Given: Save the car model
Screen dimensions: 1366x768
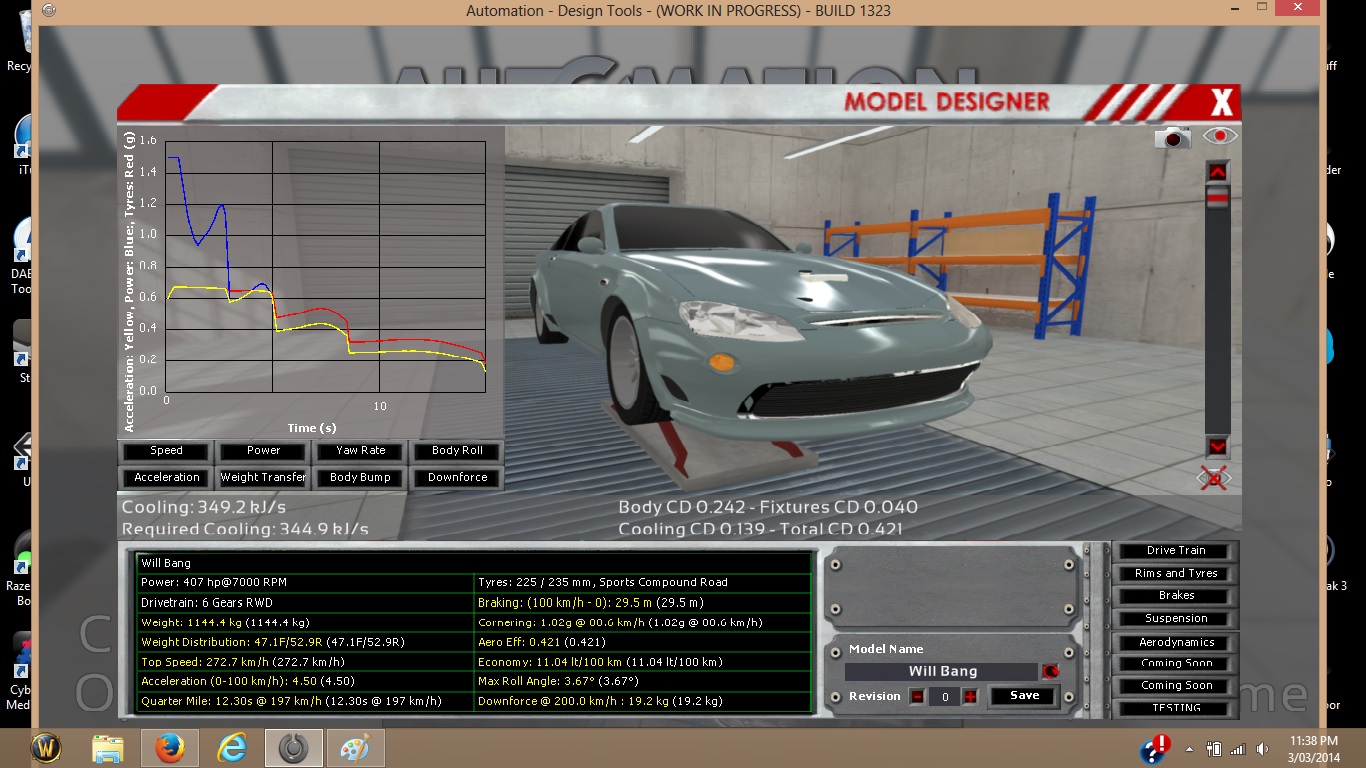Looking at the screenshot, I should click(x=1023, y=696).
